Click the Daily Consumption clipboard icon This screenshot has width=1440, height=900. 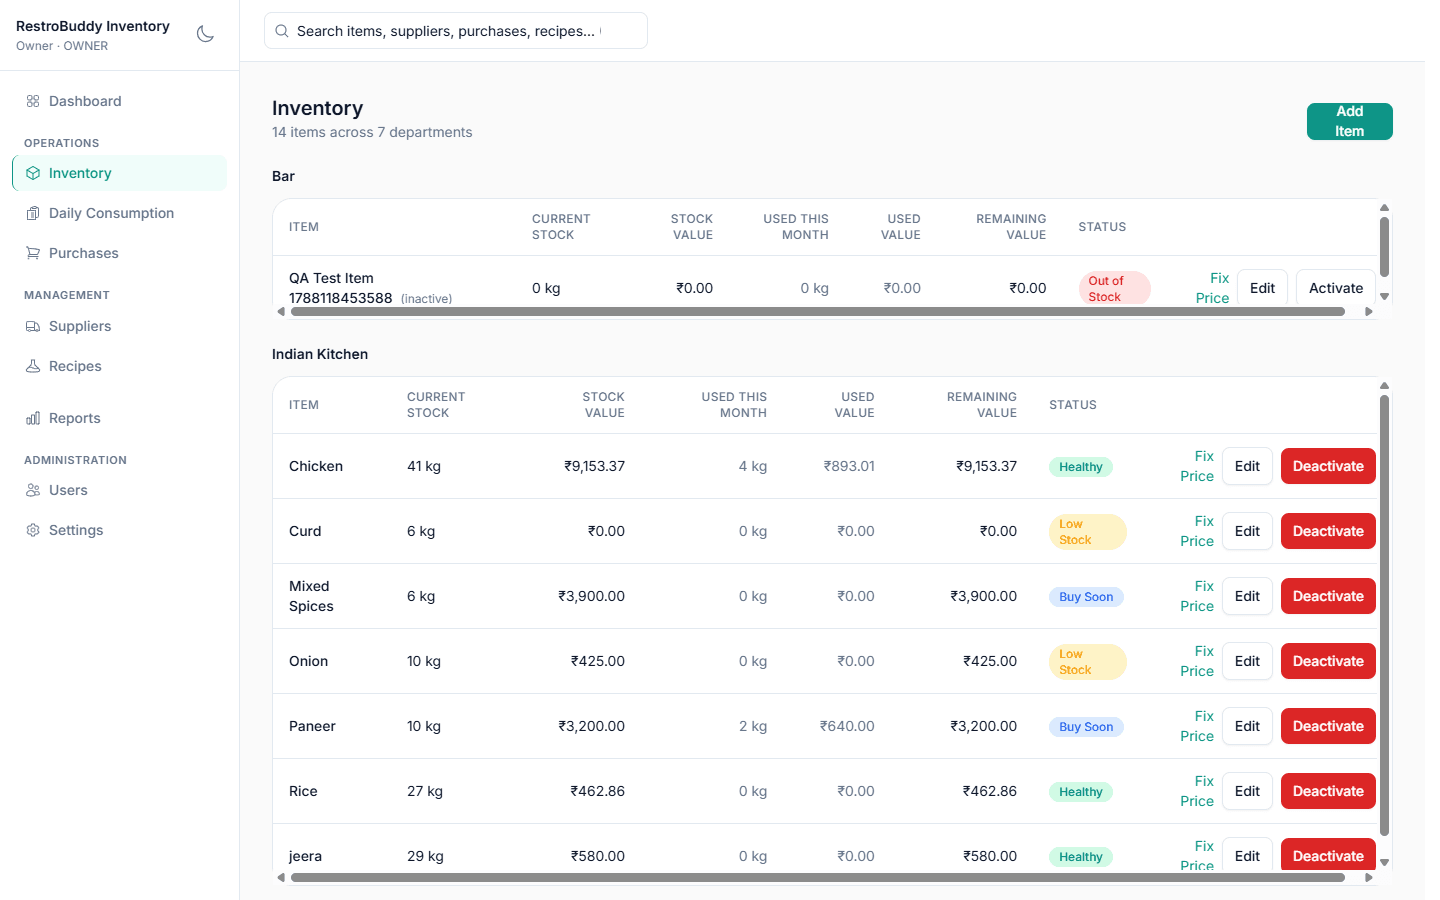click(x=33, y=213)
